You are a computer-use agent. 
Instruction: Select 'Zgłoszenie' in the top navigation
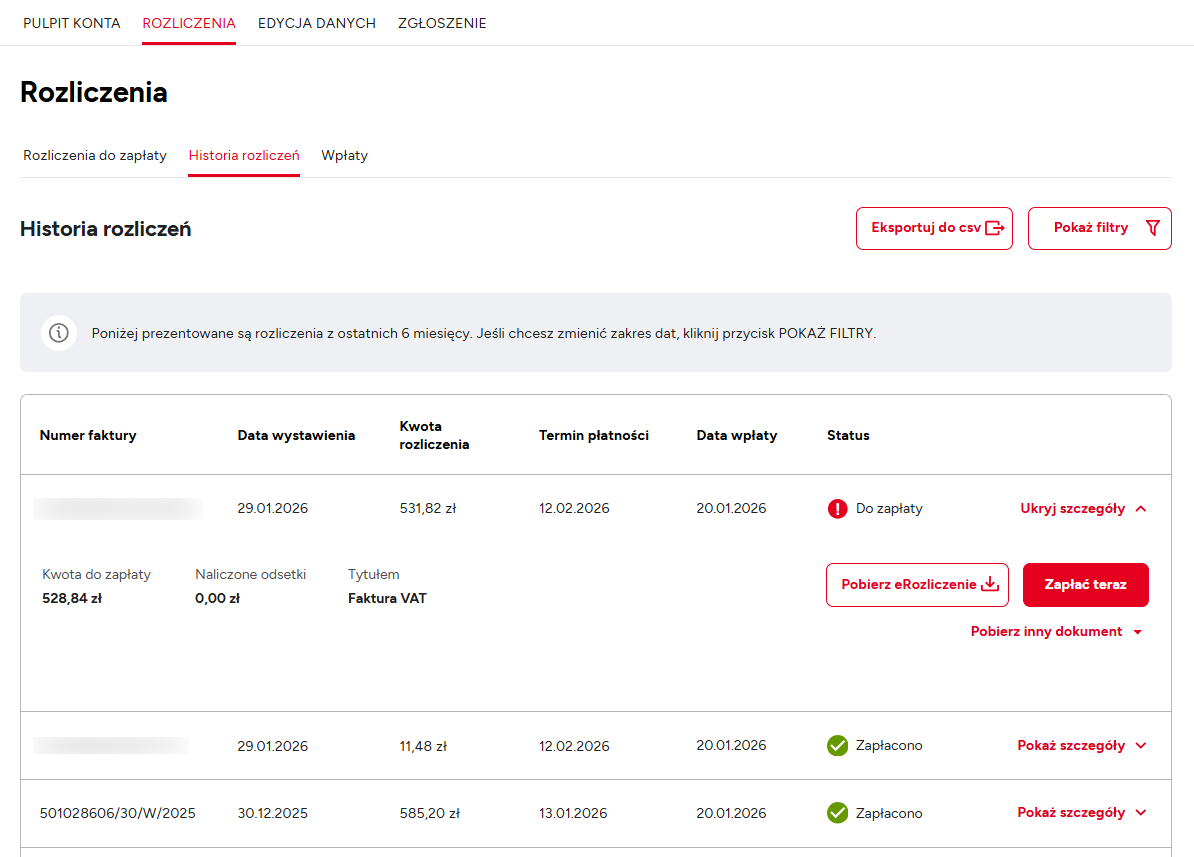(x=442, y=23)
